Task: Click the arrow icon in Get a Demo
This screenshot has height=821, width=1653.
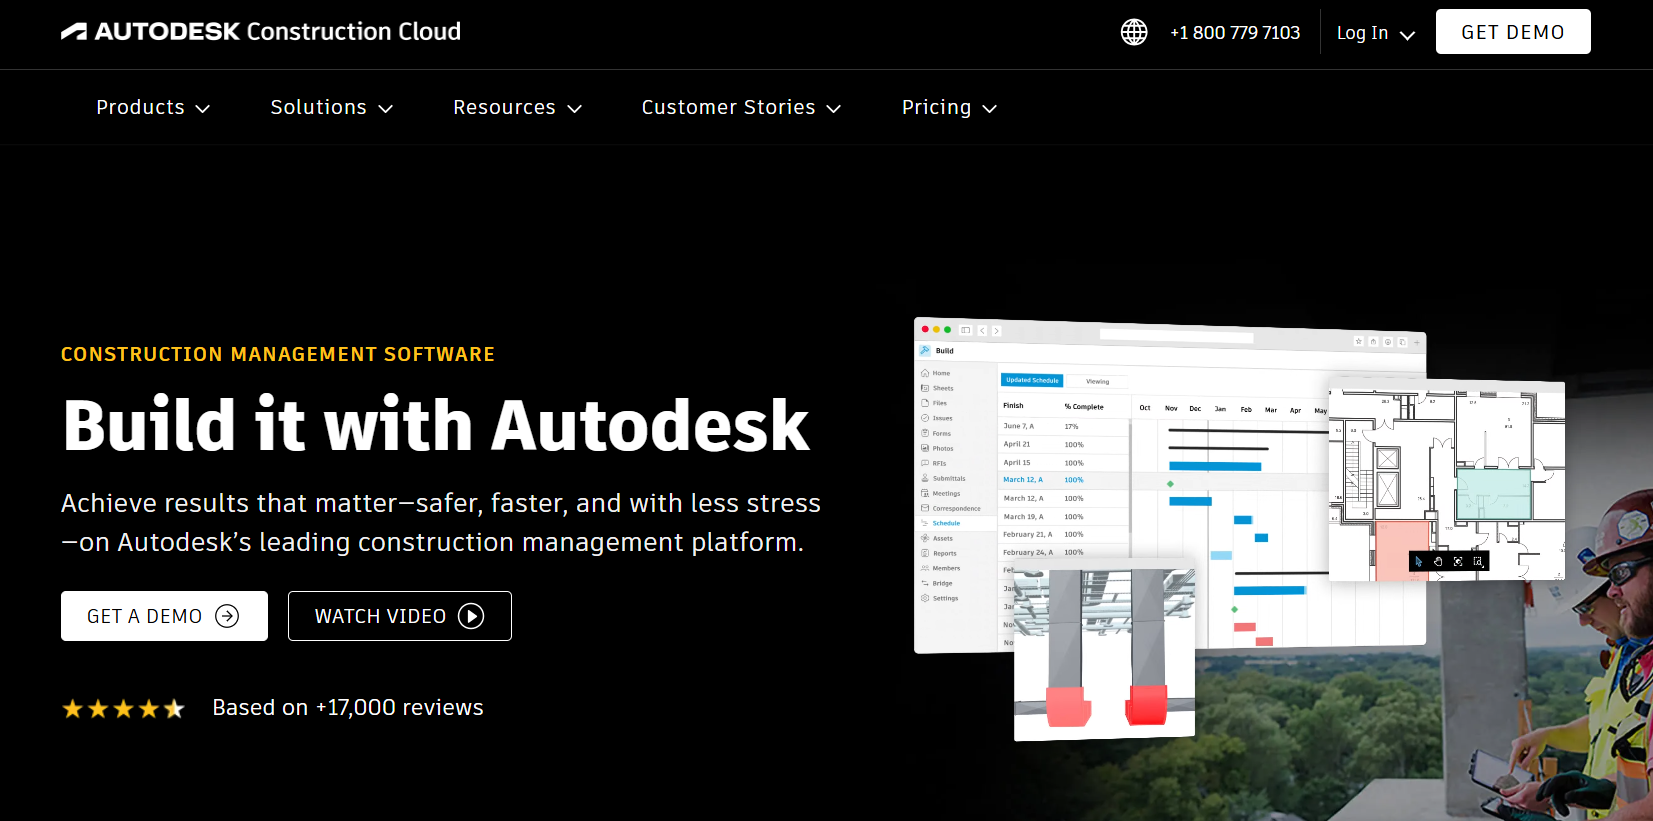Action: pos(228,616)
